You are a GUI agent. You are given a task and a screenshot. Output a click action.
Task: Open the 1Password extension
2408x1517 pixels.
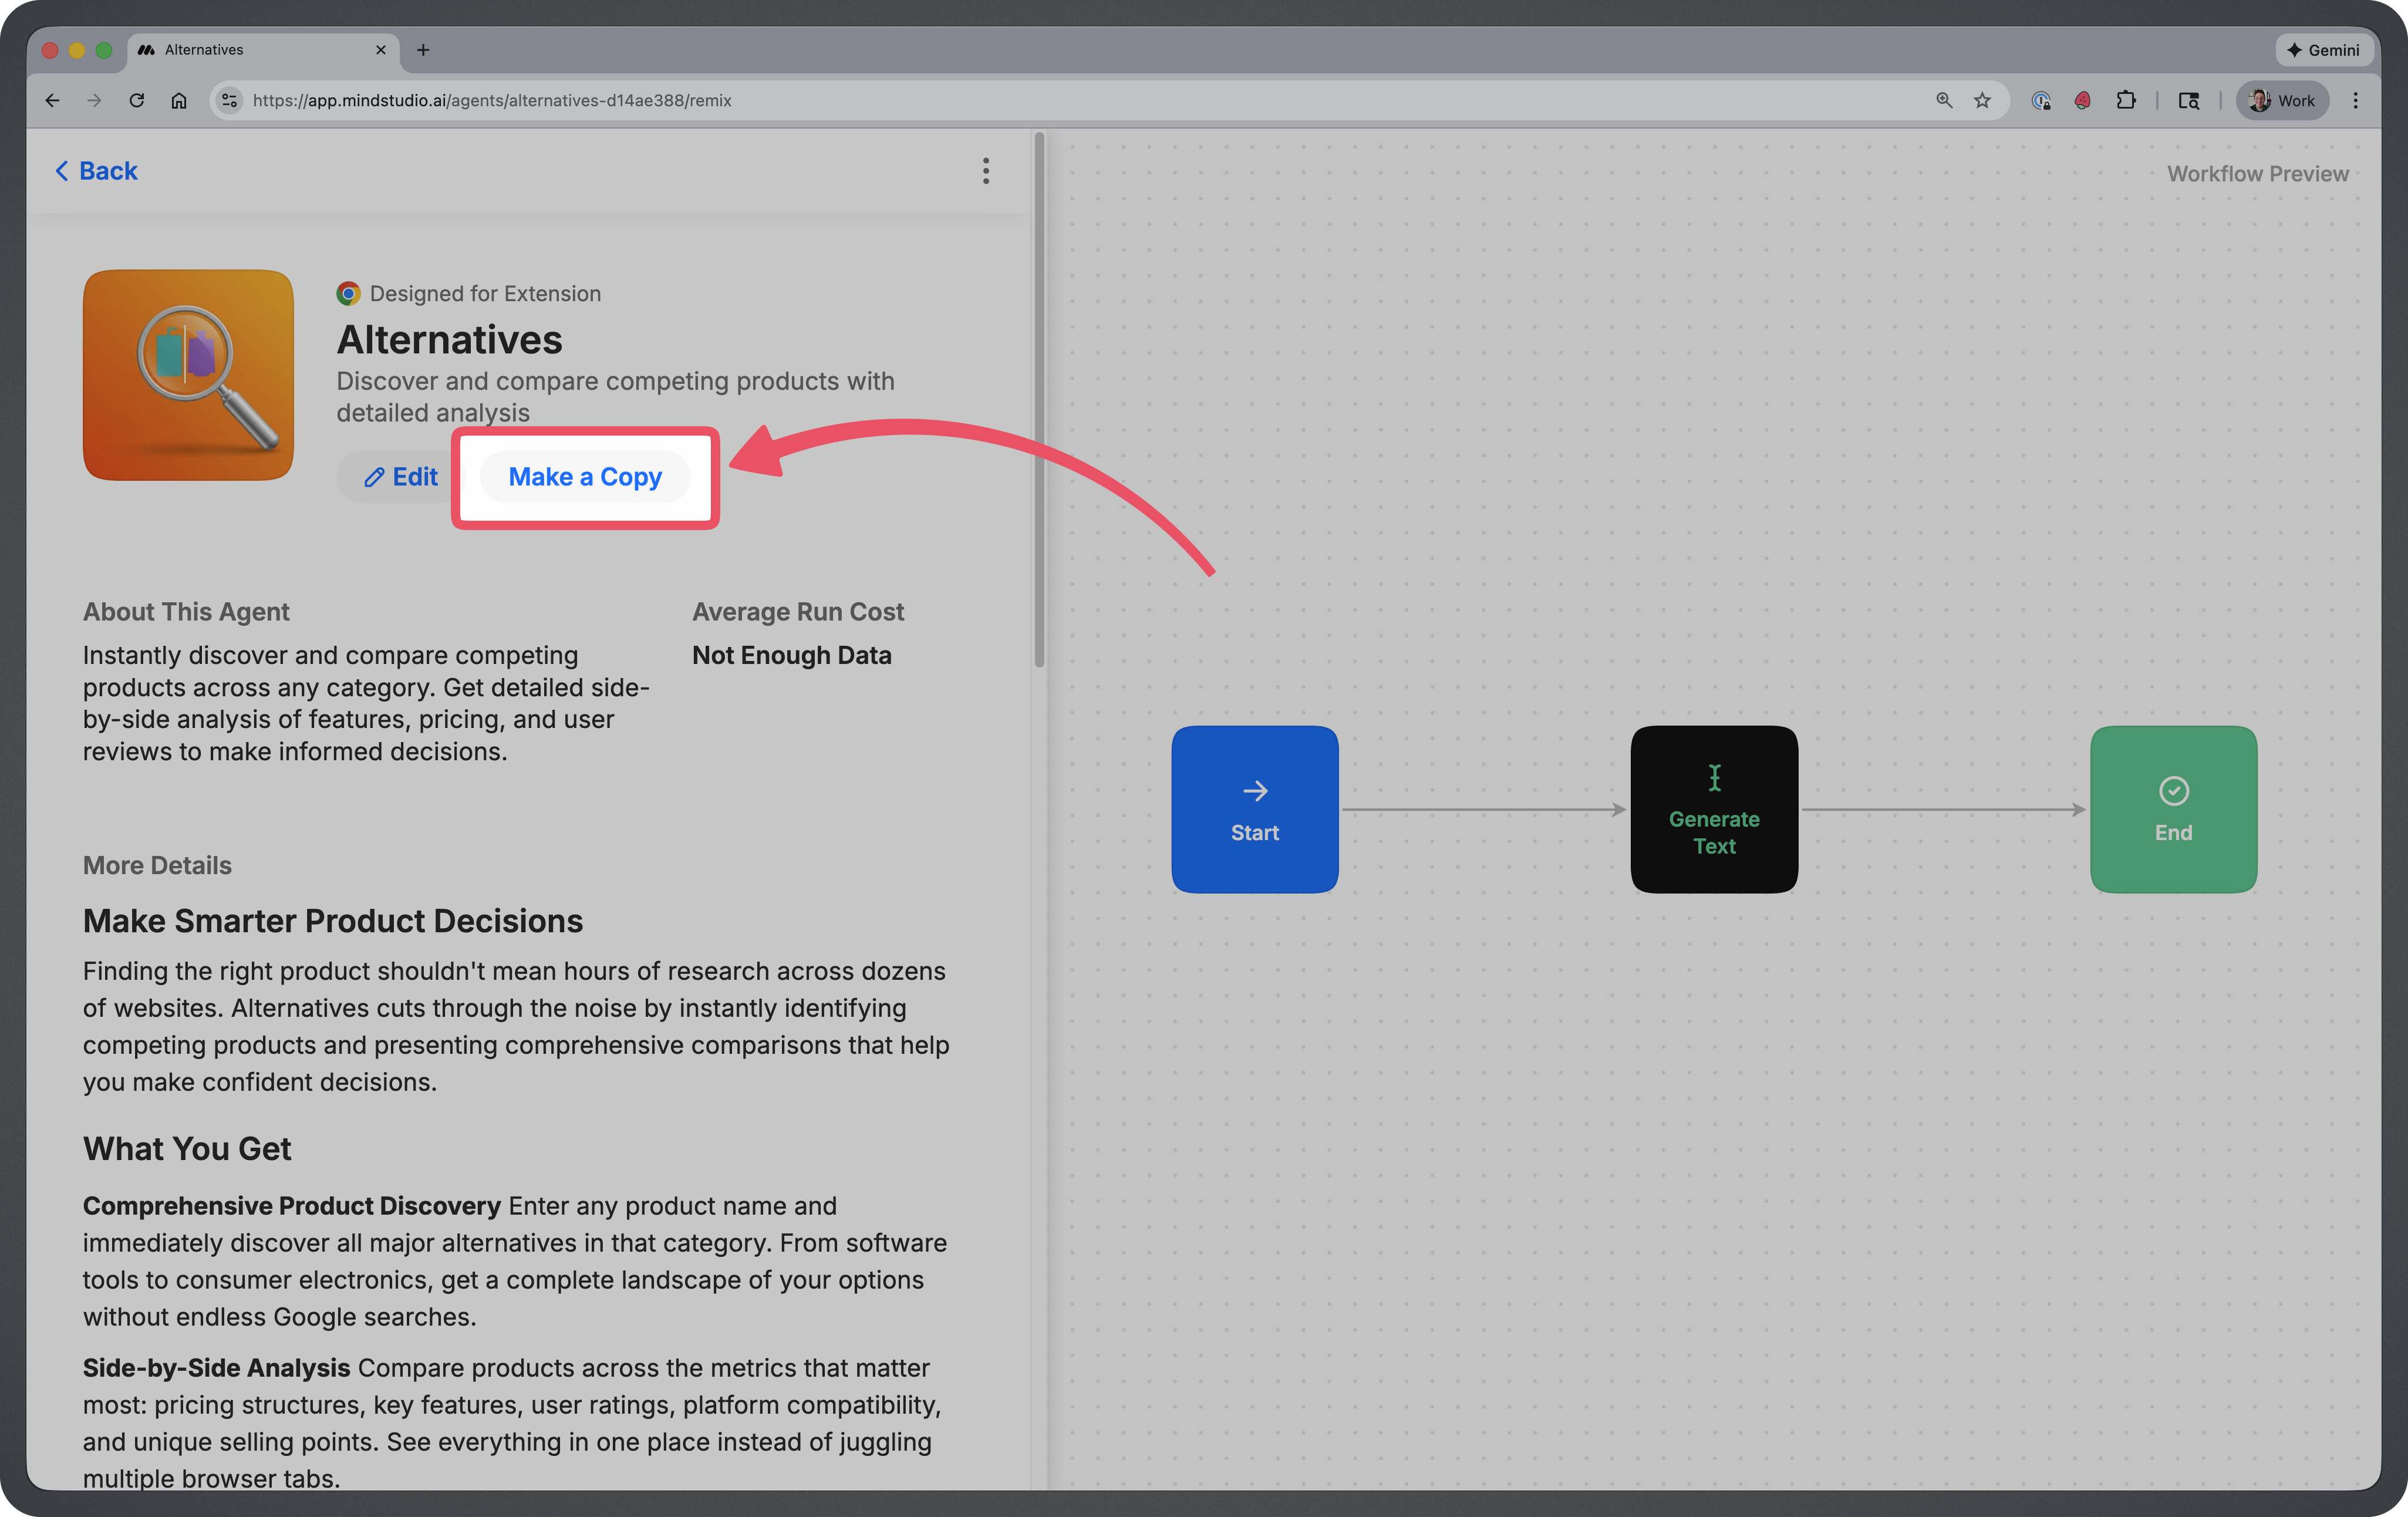(x=2040, y=100)
